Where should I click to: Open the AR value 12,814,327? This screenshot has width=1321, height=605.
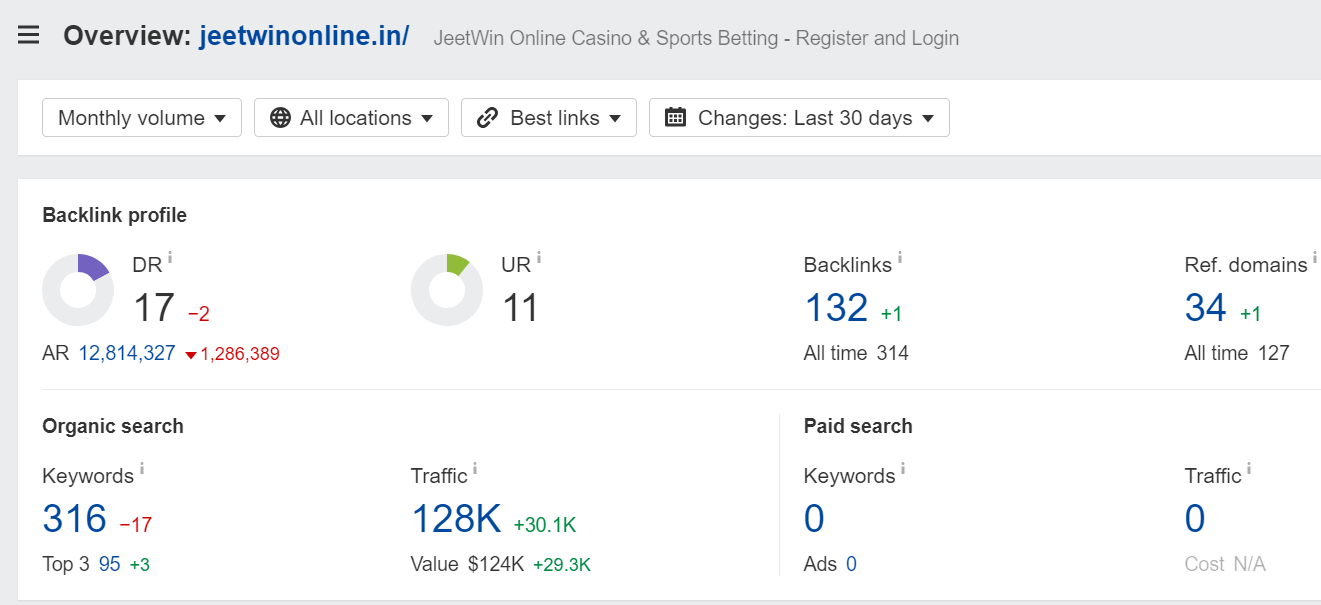pyautogui.click(x=127, y=353)
